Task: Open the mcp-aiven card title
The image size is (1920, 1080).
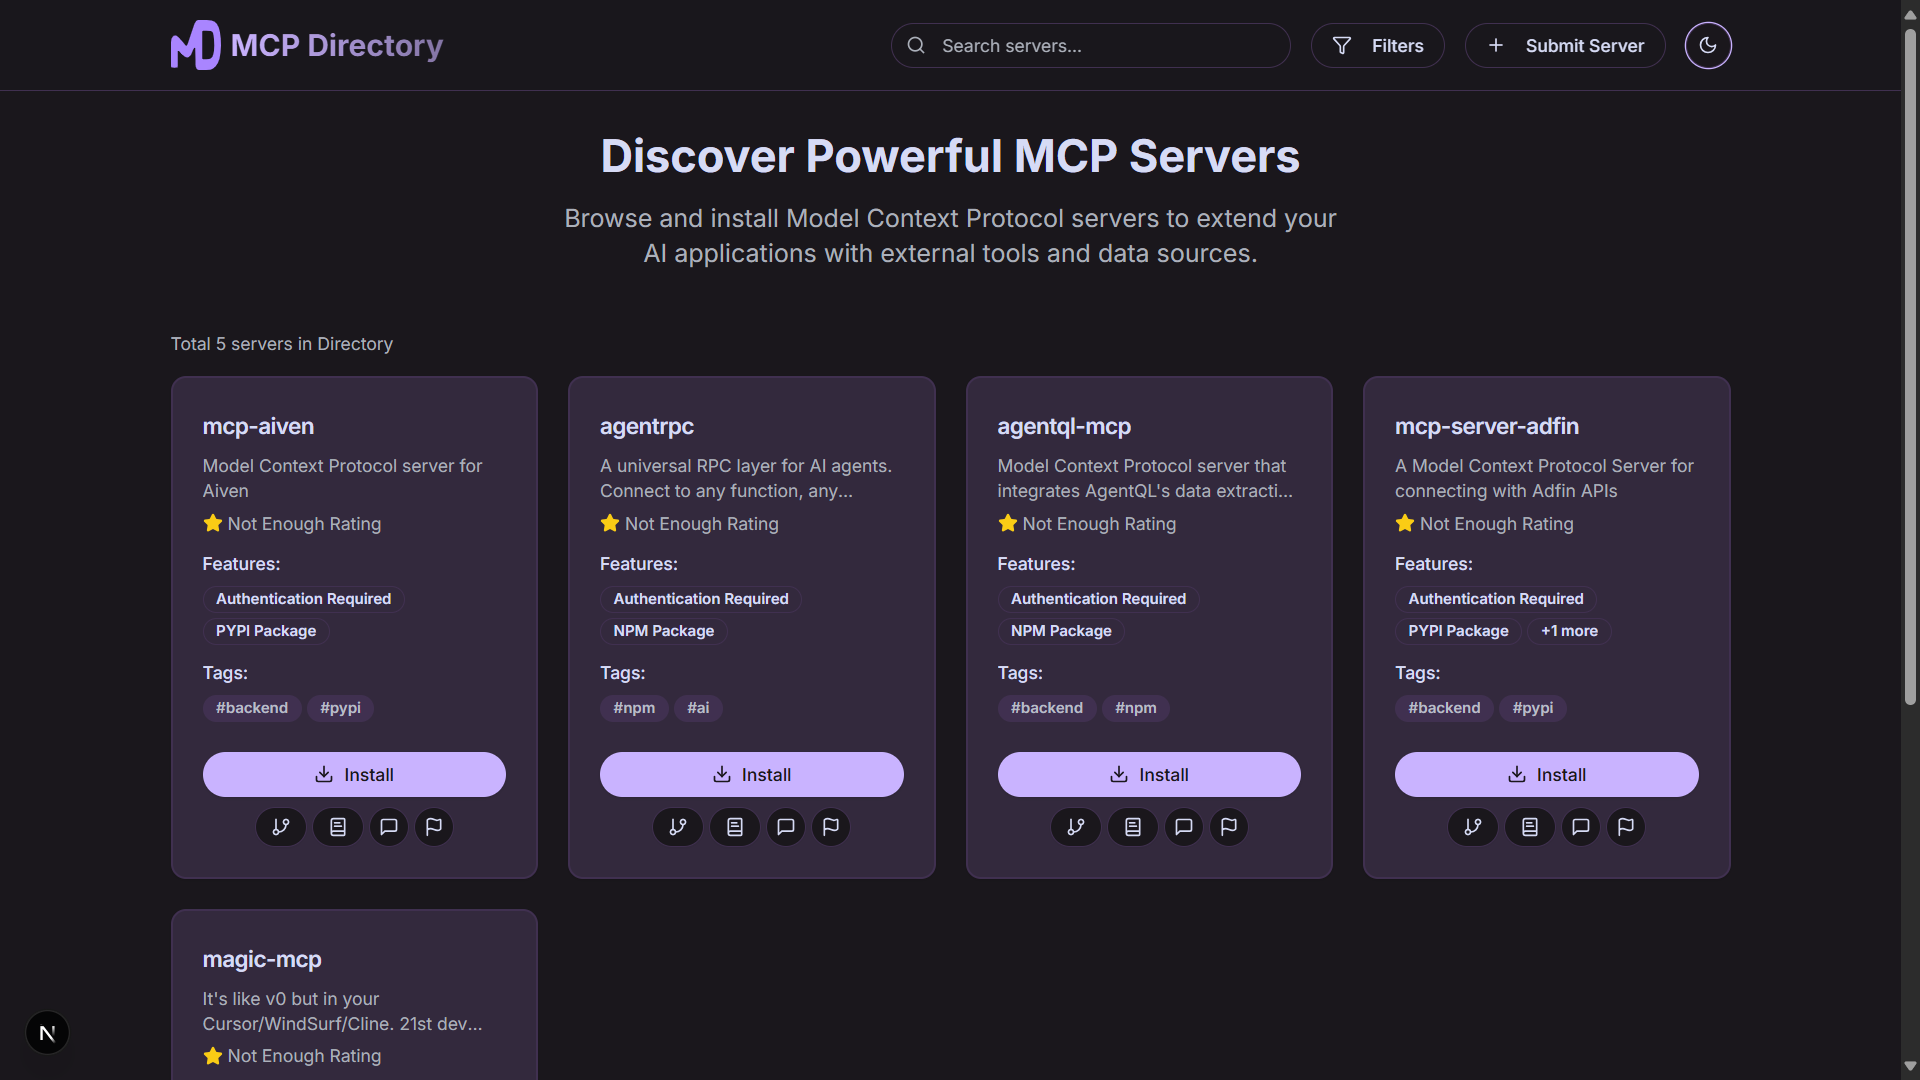Action: (x=258, y=426)
